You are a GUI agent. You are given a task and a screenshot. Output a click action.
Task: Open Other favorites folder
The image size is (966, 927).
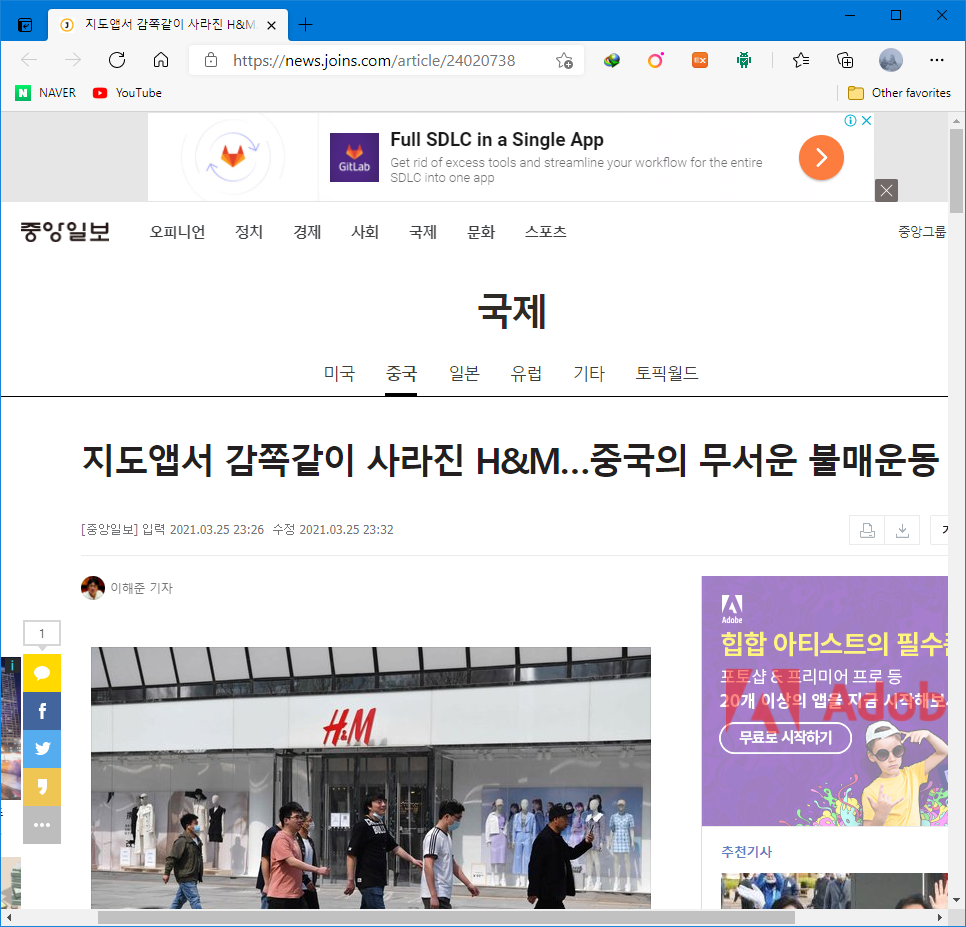coord(899,93)
